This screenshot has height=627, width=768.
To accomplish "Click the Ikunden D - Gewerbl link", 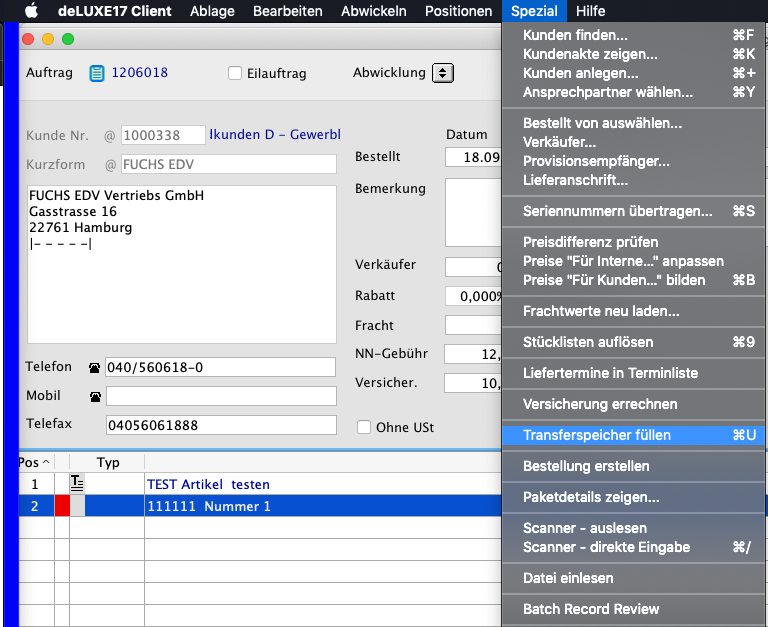I will click(275, 134).
